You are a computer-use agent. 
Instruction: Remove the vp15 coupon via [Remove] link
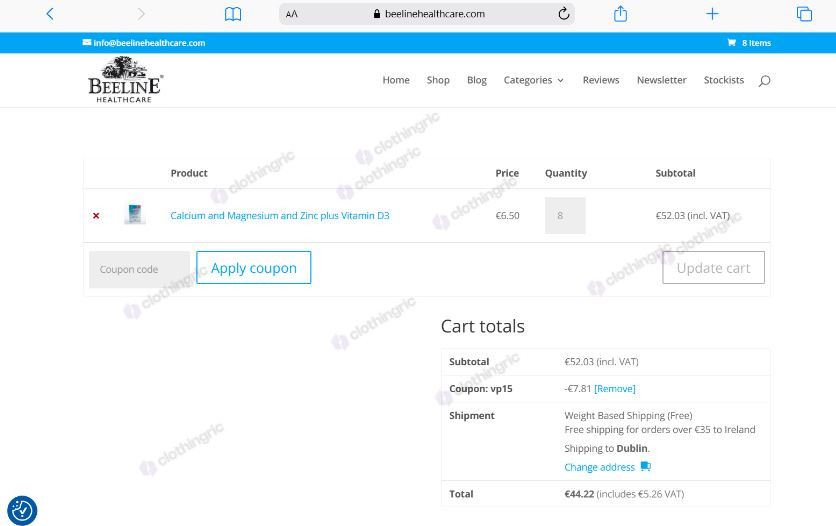[x=615, y=389]
